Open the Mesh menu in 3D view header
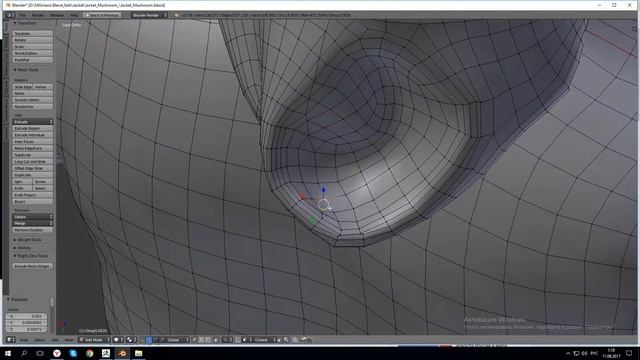 tap(69, 340)
